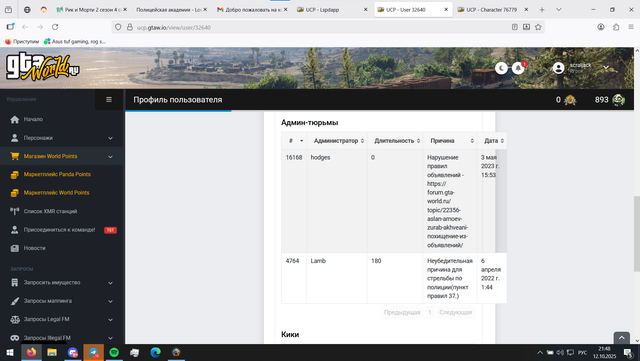The image size is (640, 361).
Task: Sort by Дата column
Action: tap(492, 141)
